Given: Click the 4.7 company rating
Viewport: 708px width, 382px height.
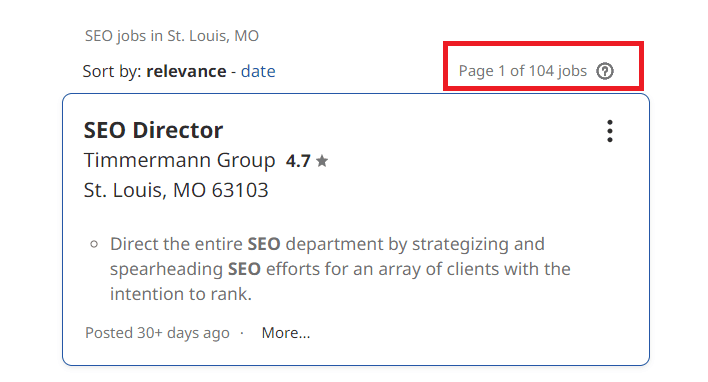Looking at the screenshot, I should 298,161.
